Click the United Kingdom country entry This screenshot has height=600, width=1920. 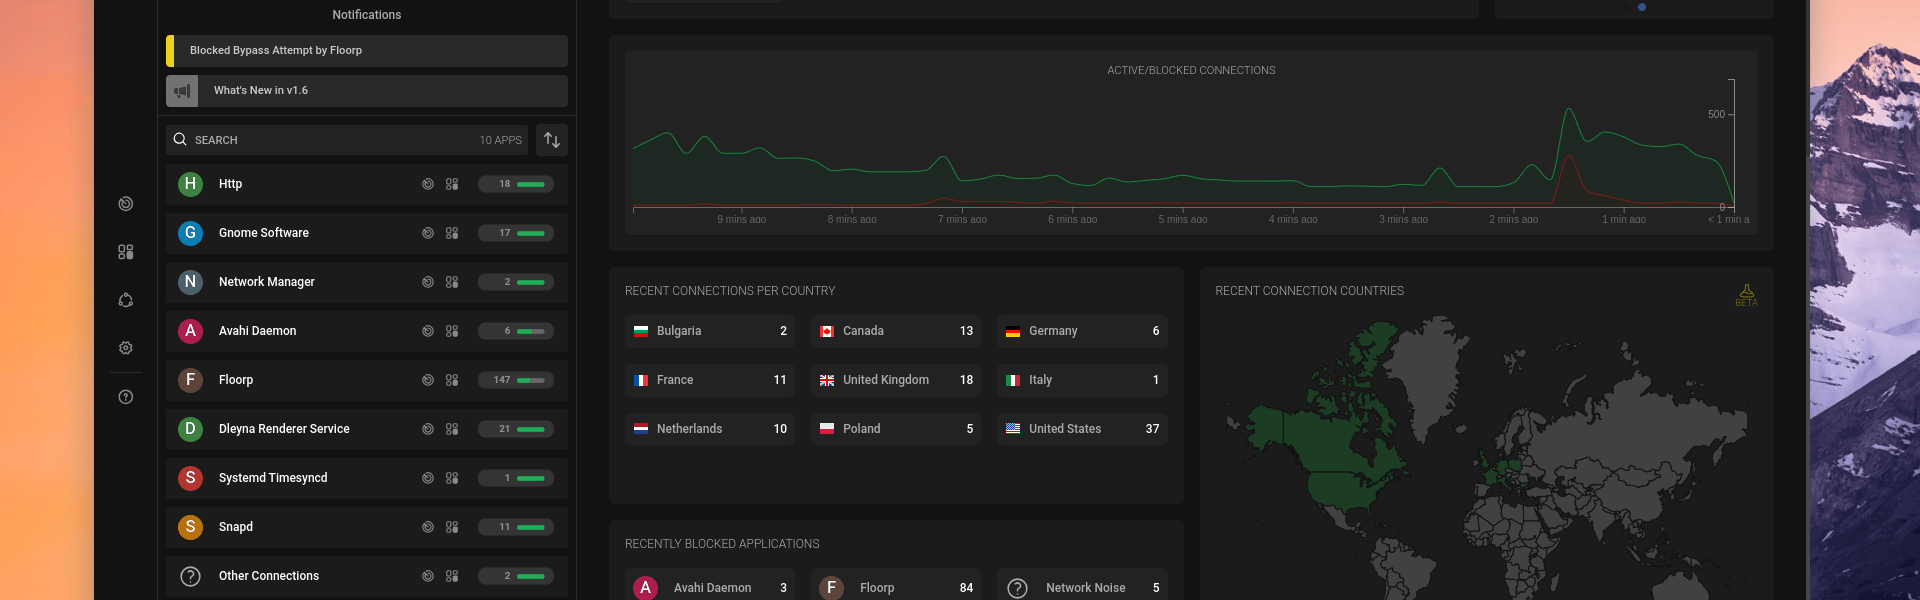click(895, 380)
